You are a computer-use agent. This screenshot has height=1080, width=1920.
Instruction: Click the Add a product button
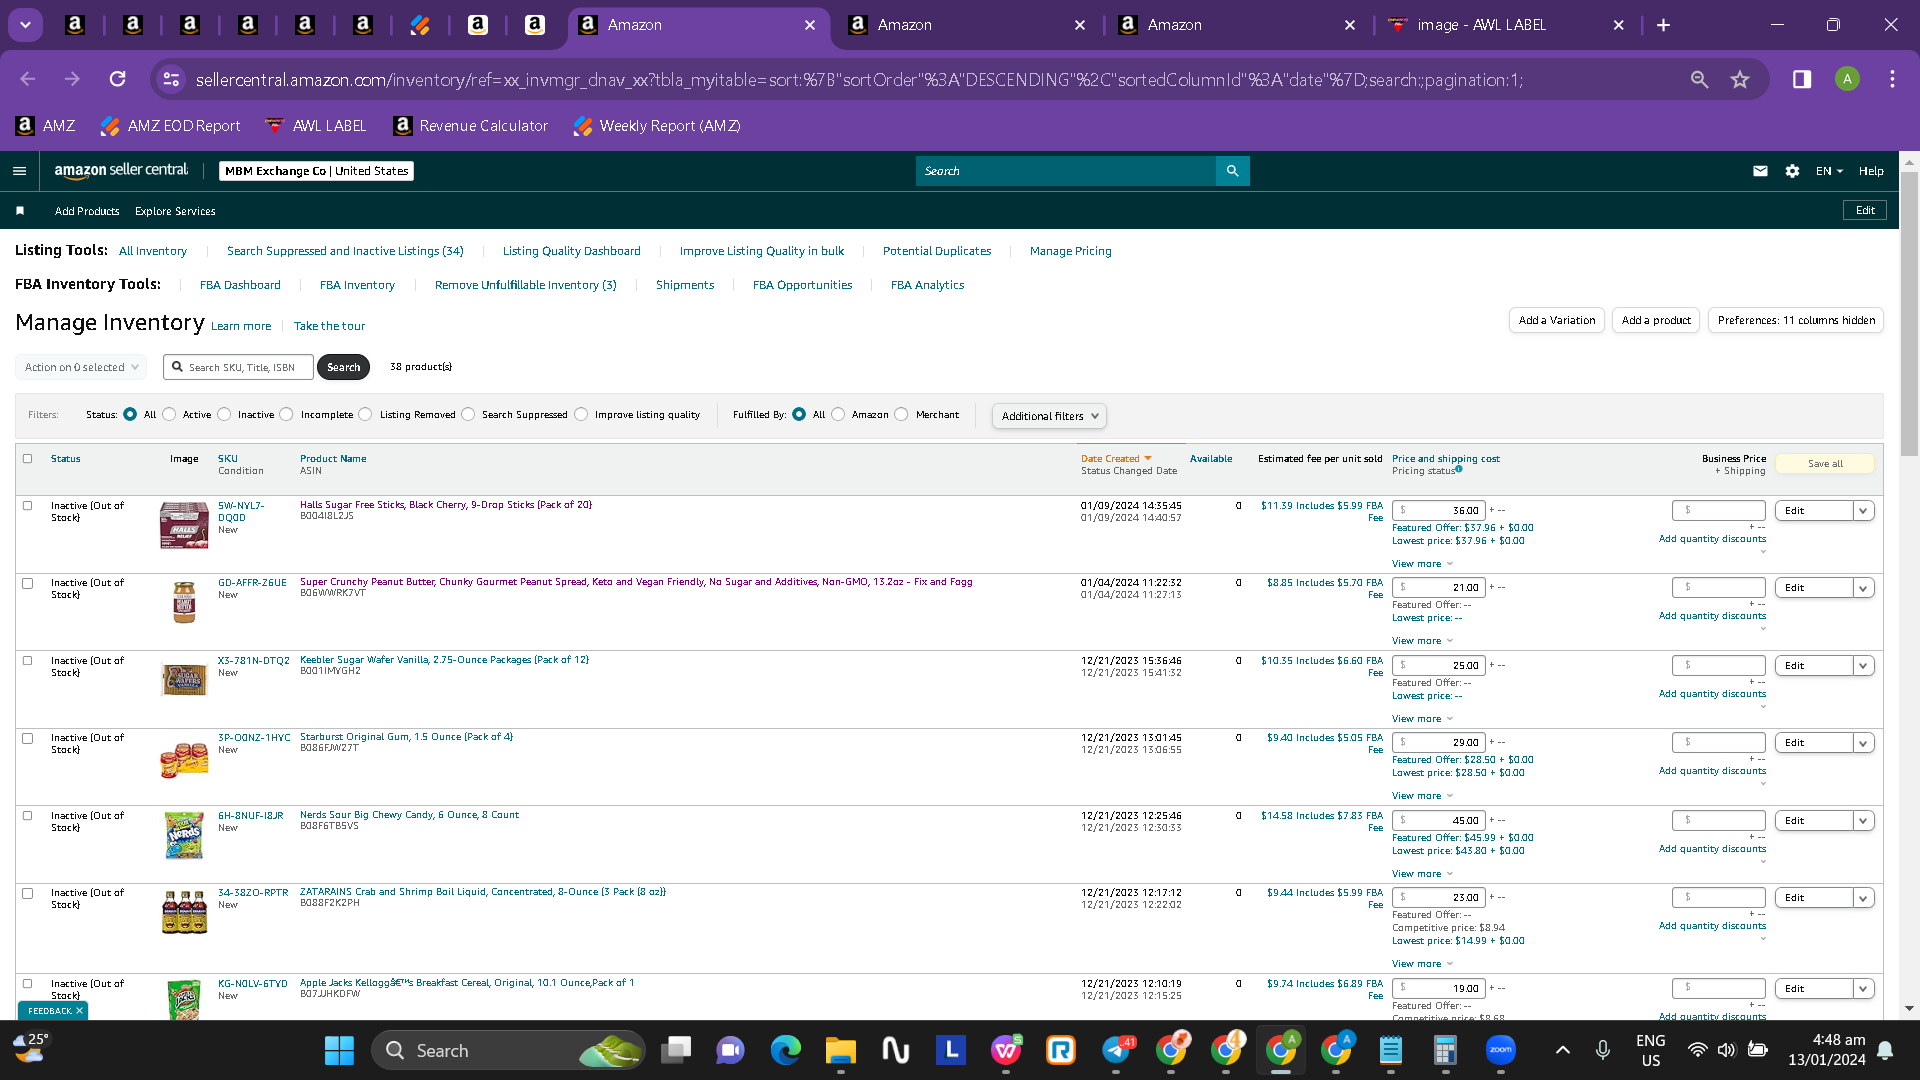point(1656,320)
